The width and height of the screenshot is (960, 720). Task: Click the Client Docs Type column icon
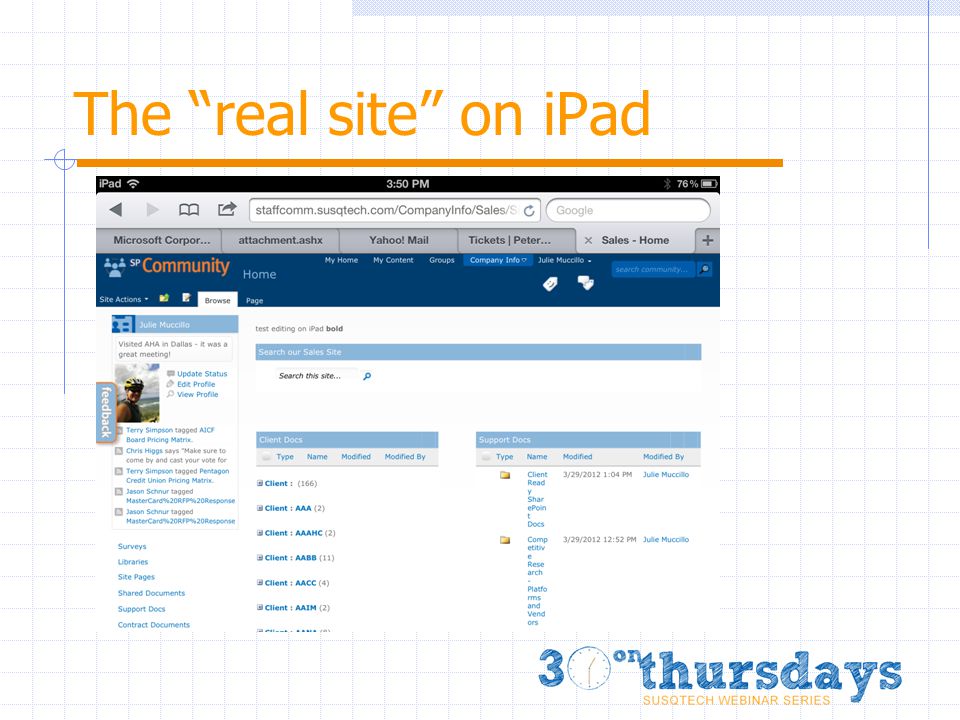click(266, 457)
